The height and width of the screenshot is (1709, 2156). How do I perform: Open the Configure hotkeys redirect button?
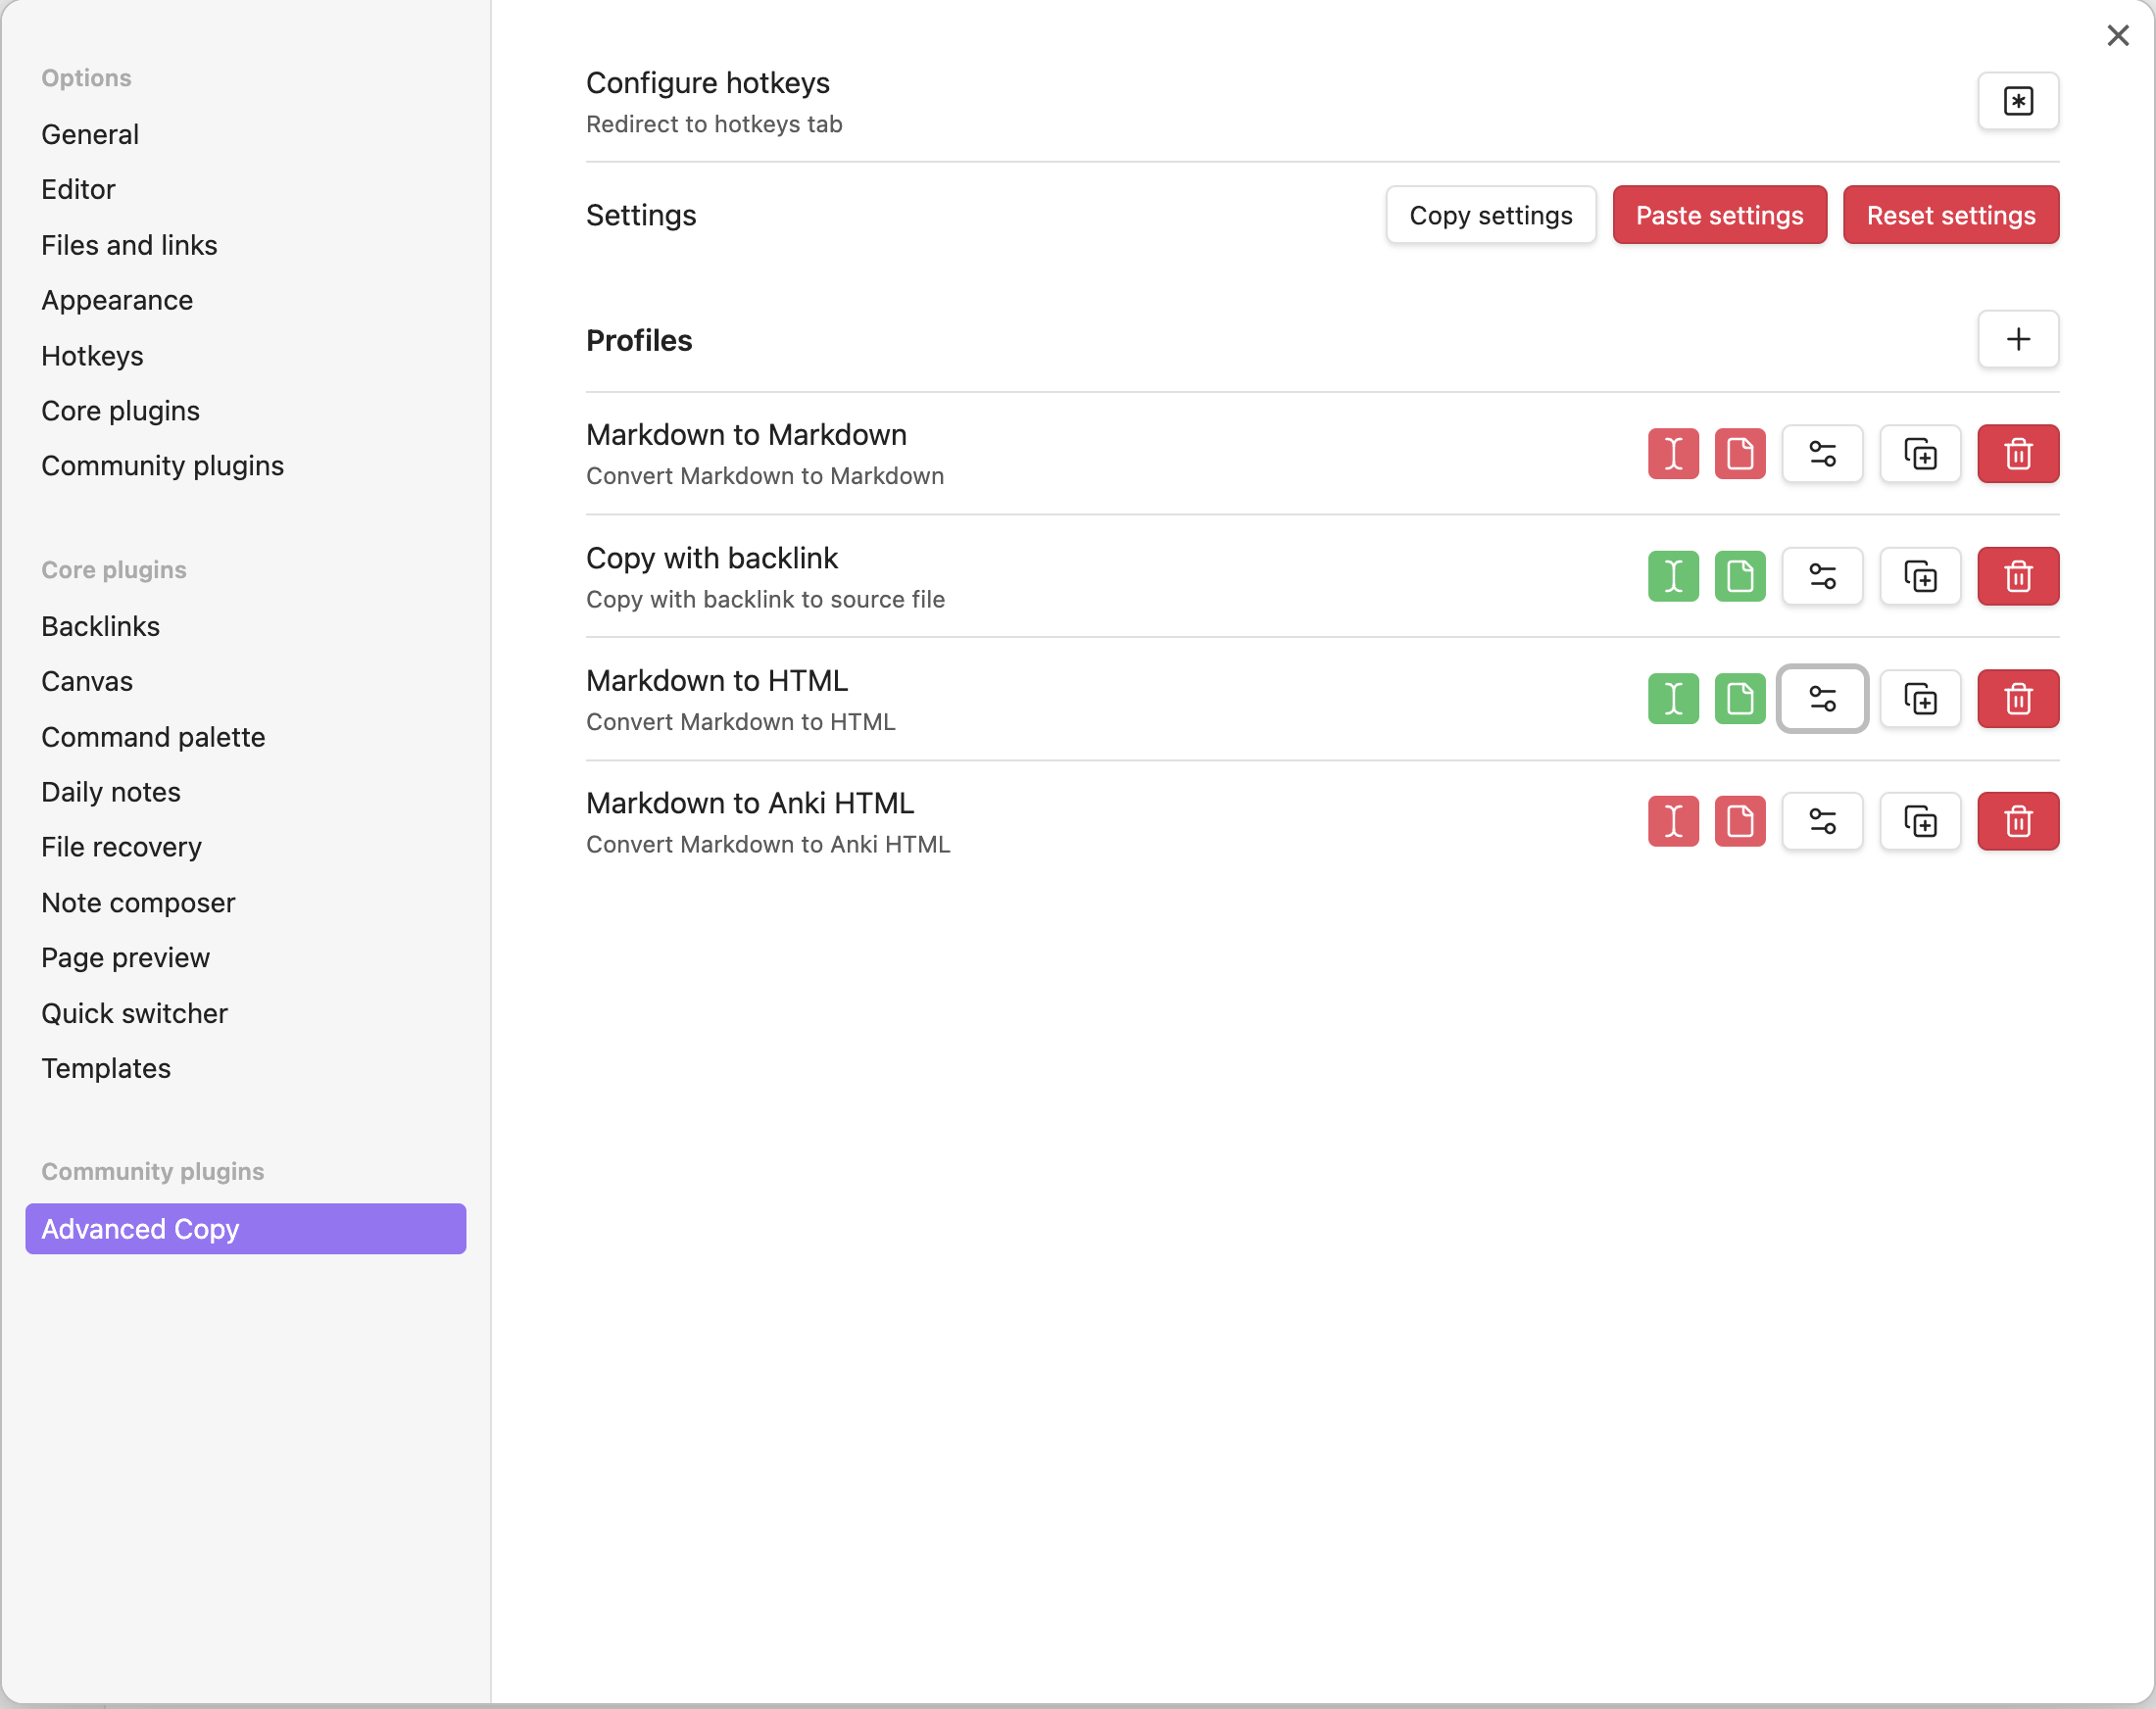coord(2017,101)
